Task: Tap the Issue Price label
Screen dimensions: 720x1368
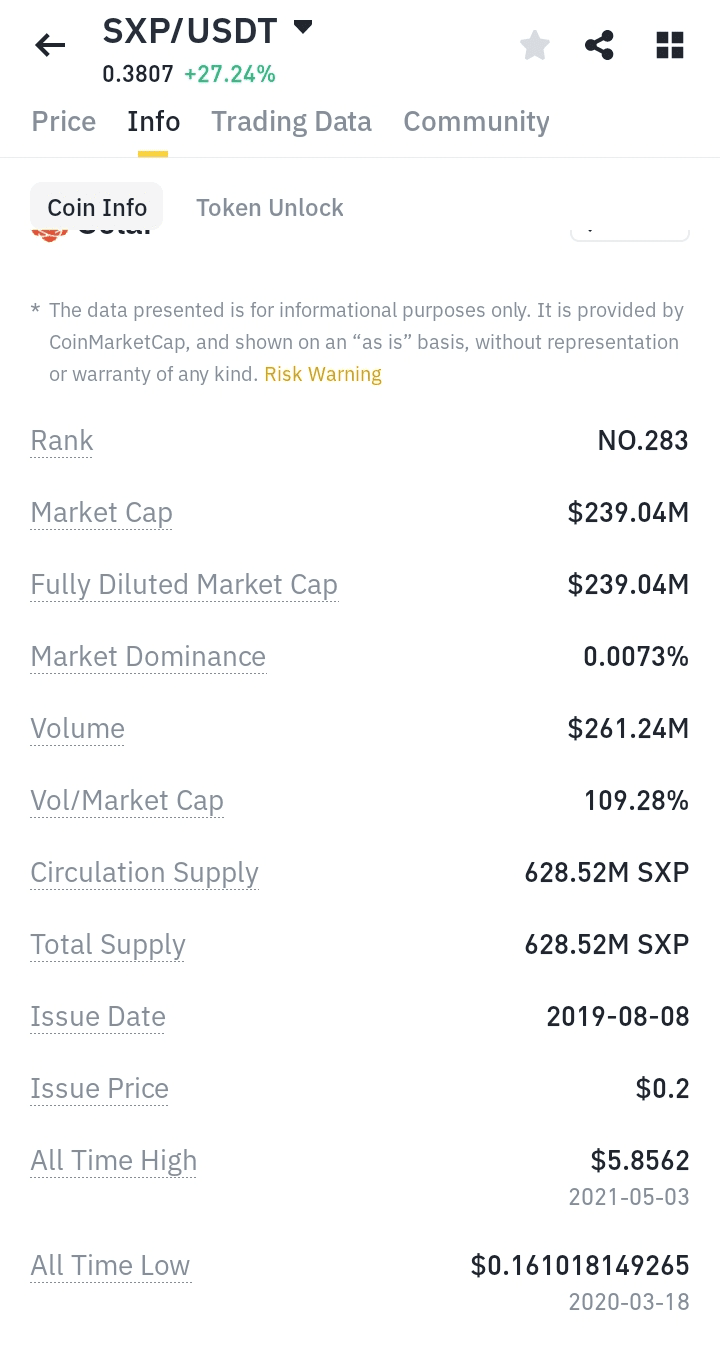Action: point(100,1089)
